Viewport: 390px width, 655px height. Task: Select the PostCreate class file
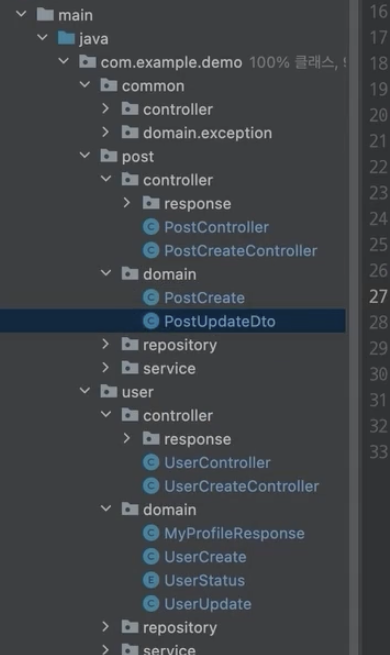[x=204, y=298]
